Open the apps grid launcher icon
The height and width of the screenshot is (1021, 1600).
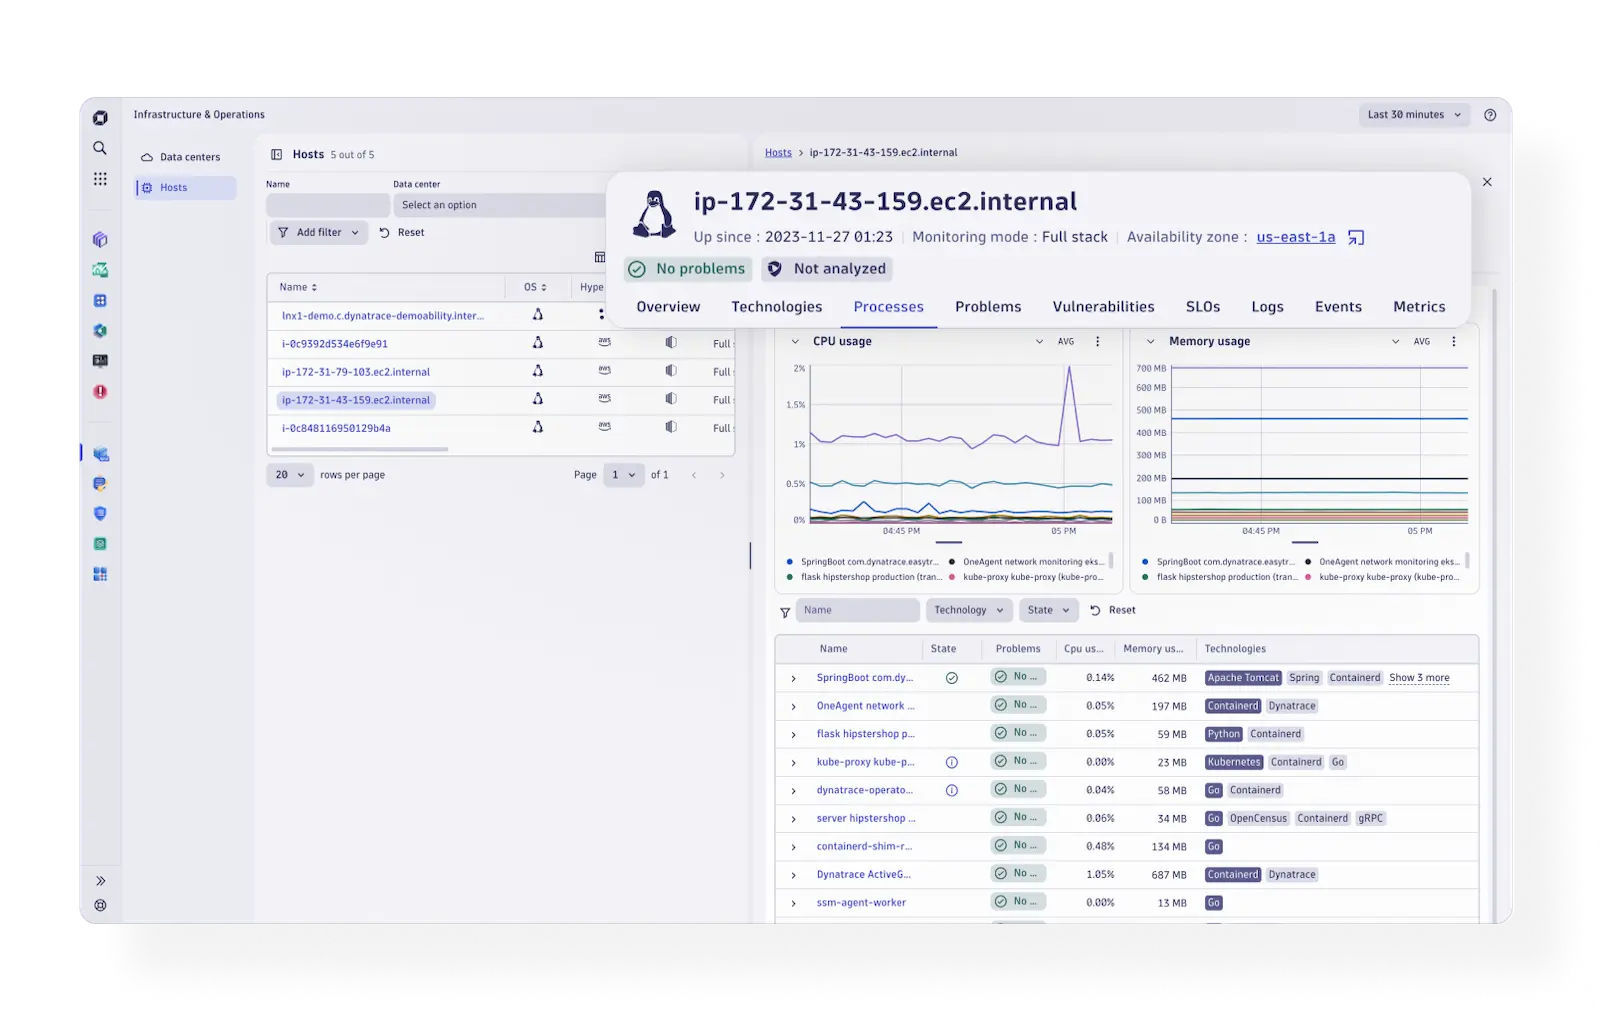(x=100, y=179)
